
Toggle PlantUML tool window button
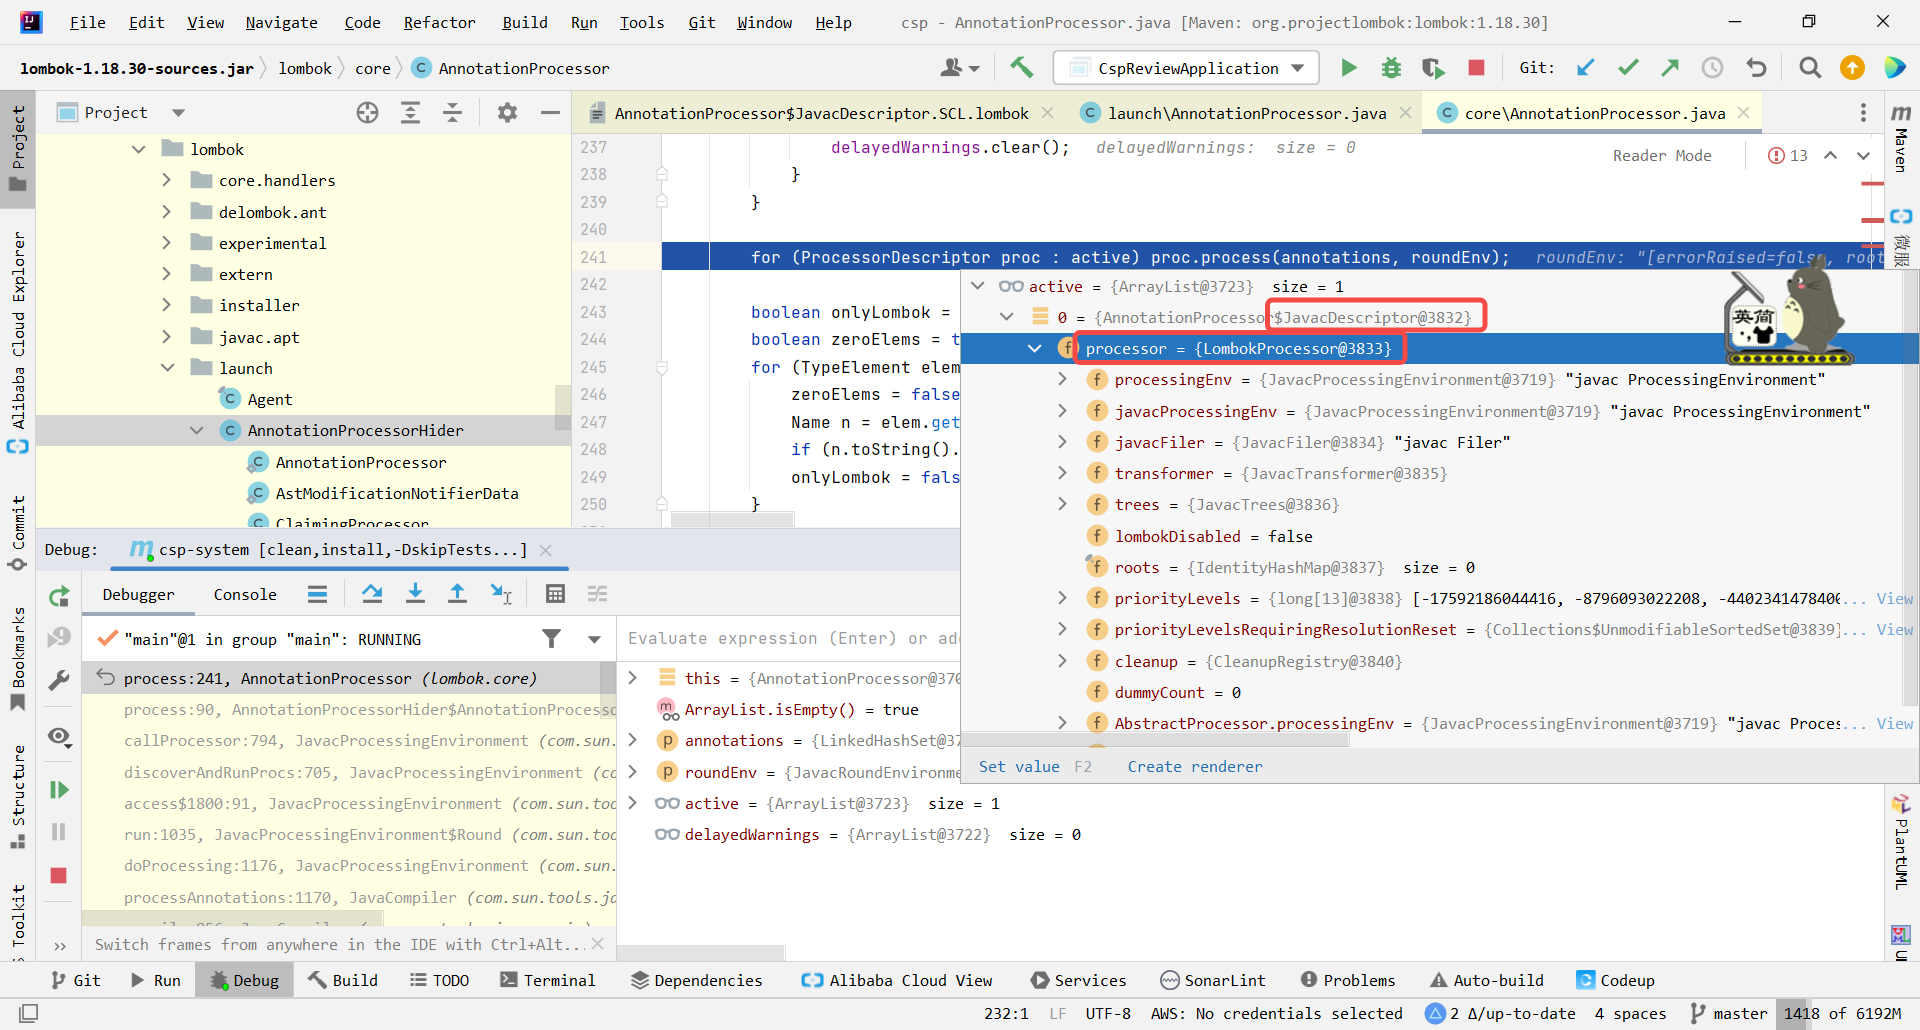1901,843
